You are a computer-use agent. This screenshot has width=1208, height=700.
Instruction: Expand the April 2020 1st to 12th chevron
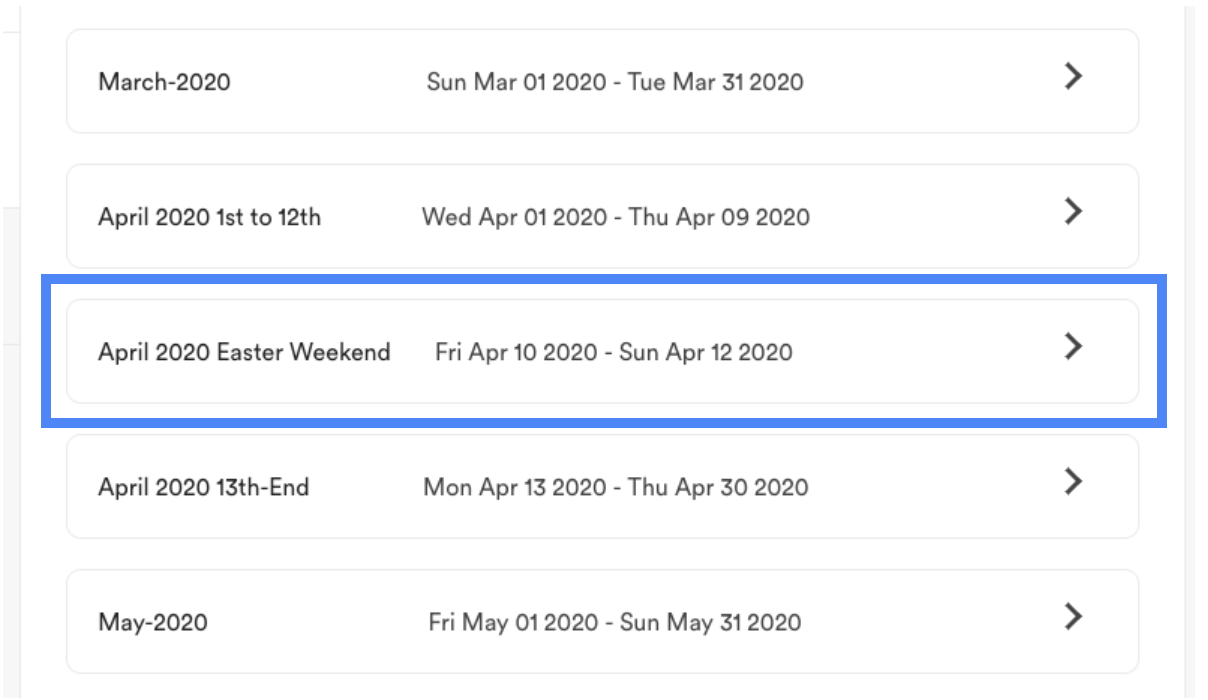tap(1073, 212)
